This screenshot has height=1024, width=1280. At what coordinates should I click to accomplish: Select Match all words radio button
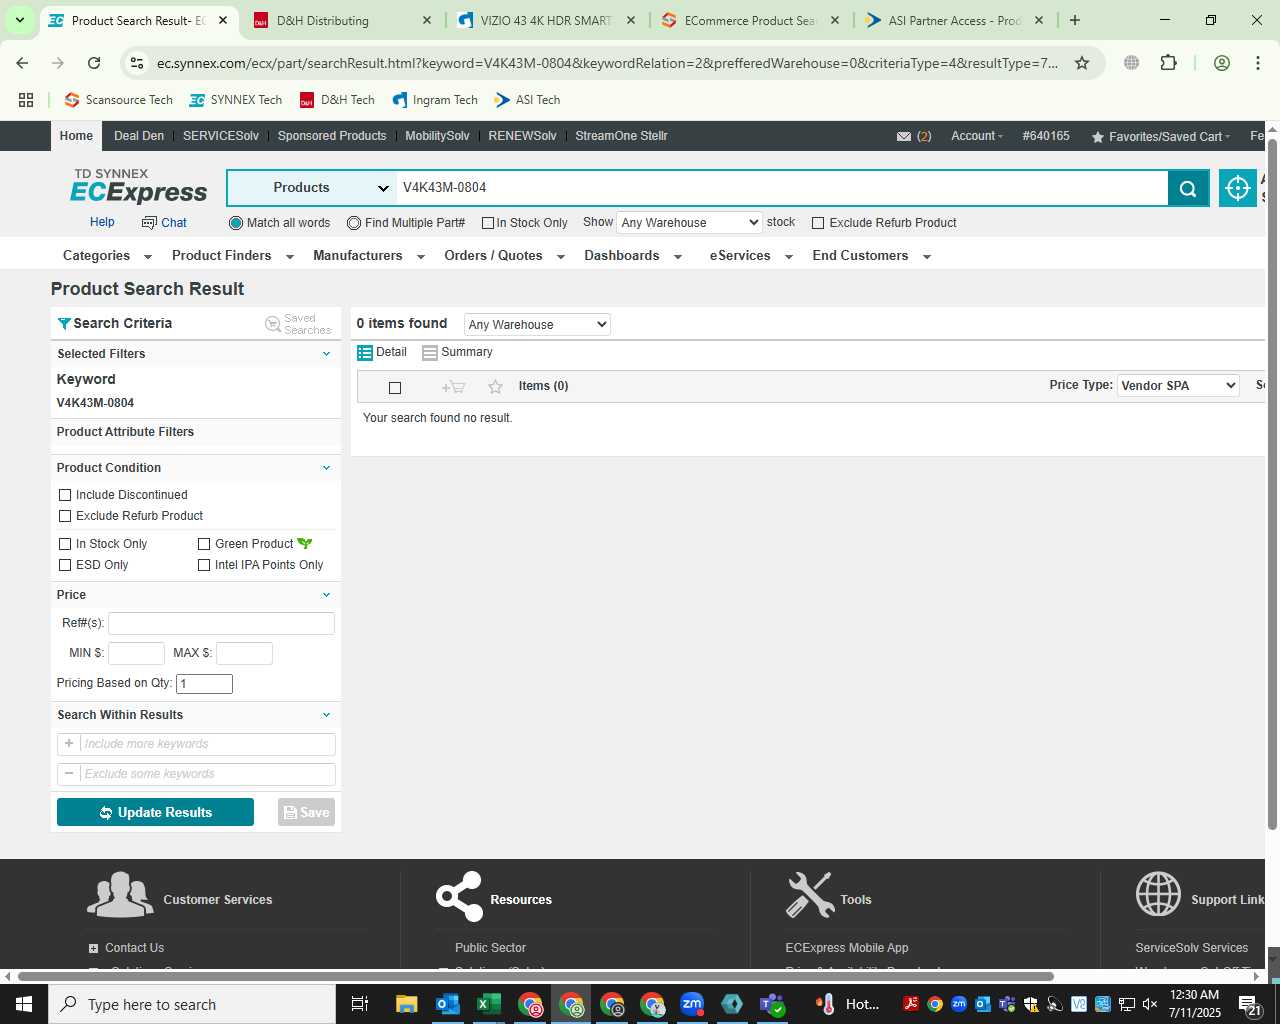(x=236, y=223)
